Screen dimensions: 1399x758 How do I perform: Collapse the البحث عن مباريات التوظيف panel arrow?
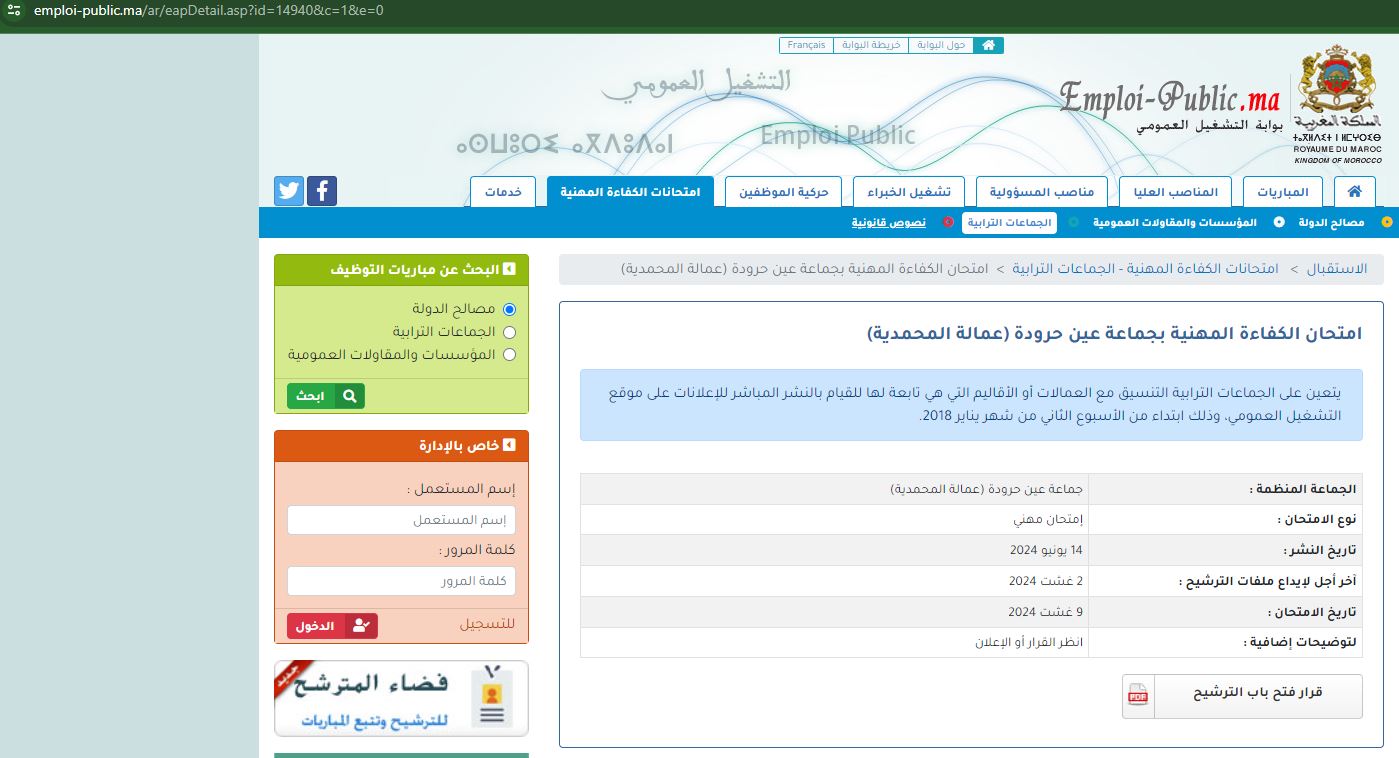(x=510, y=270)
